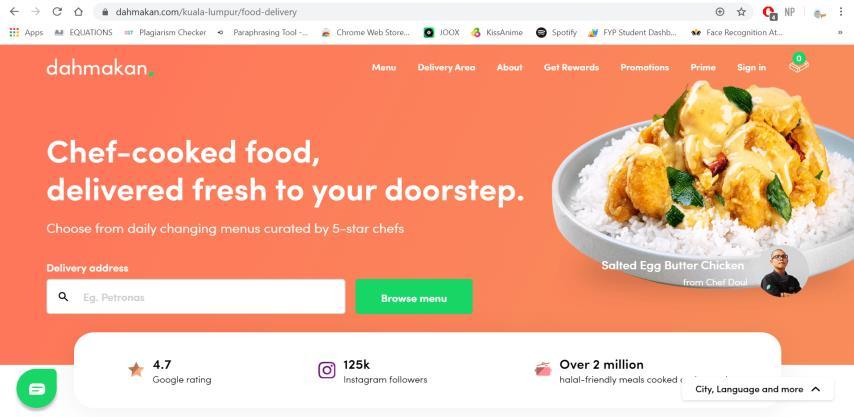Go to the Delivery Area page

click(447, 68)
